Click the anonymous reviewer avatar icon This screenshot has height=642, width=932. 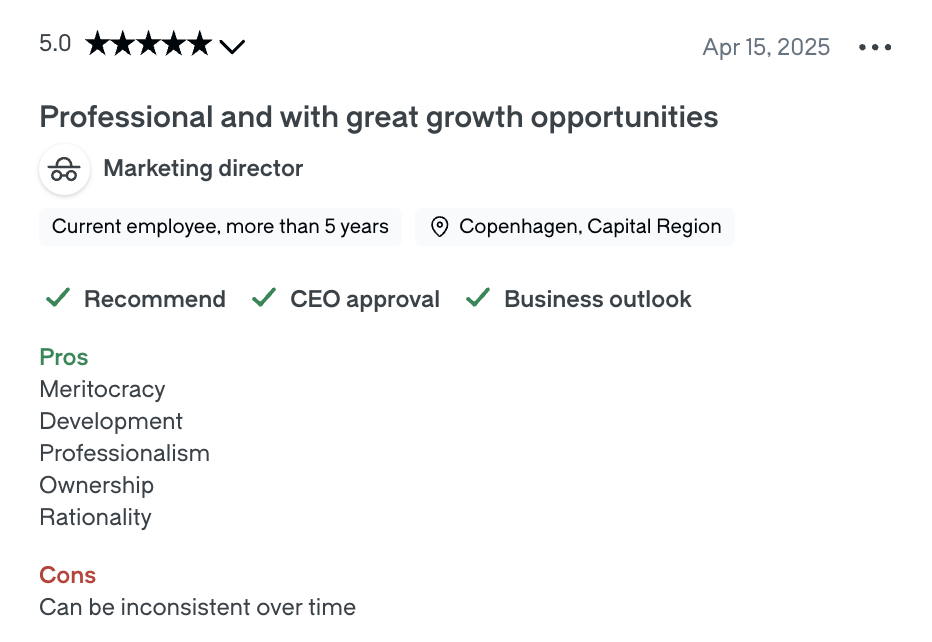64,169
